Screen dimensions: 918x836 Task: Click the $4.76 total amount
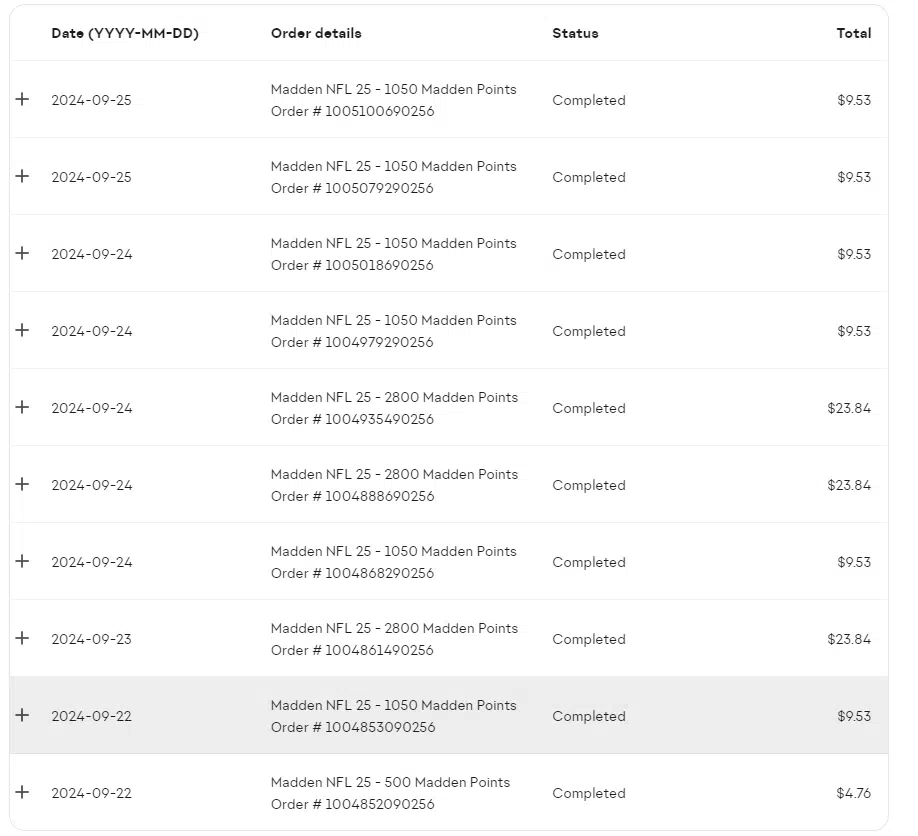pyautogui.click(x=854, y=793)
